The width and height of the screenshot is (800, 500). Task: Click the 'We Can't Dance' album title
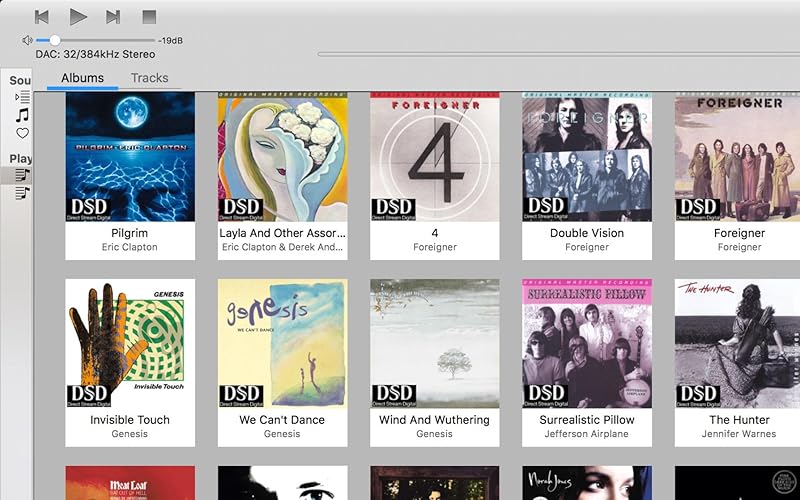(282, 420)
